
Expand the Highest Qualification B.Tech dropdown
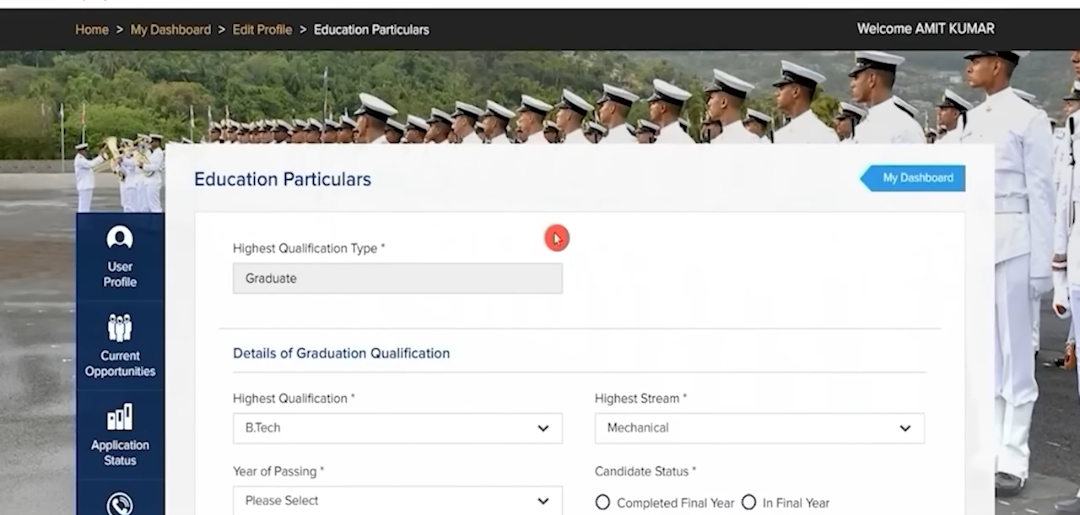point(397,428)
